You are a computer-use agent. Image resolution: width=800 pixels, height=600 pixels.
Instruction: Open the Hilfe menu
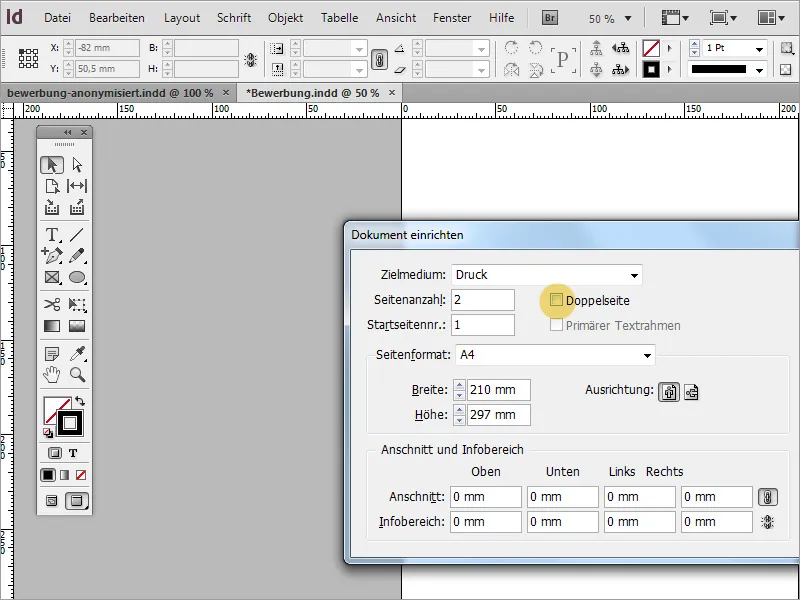(502, 18)
